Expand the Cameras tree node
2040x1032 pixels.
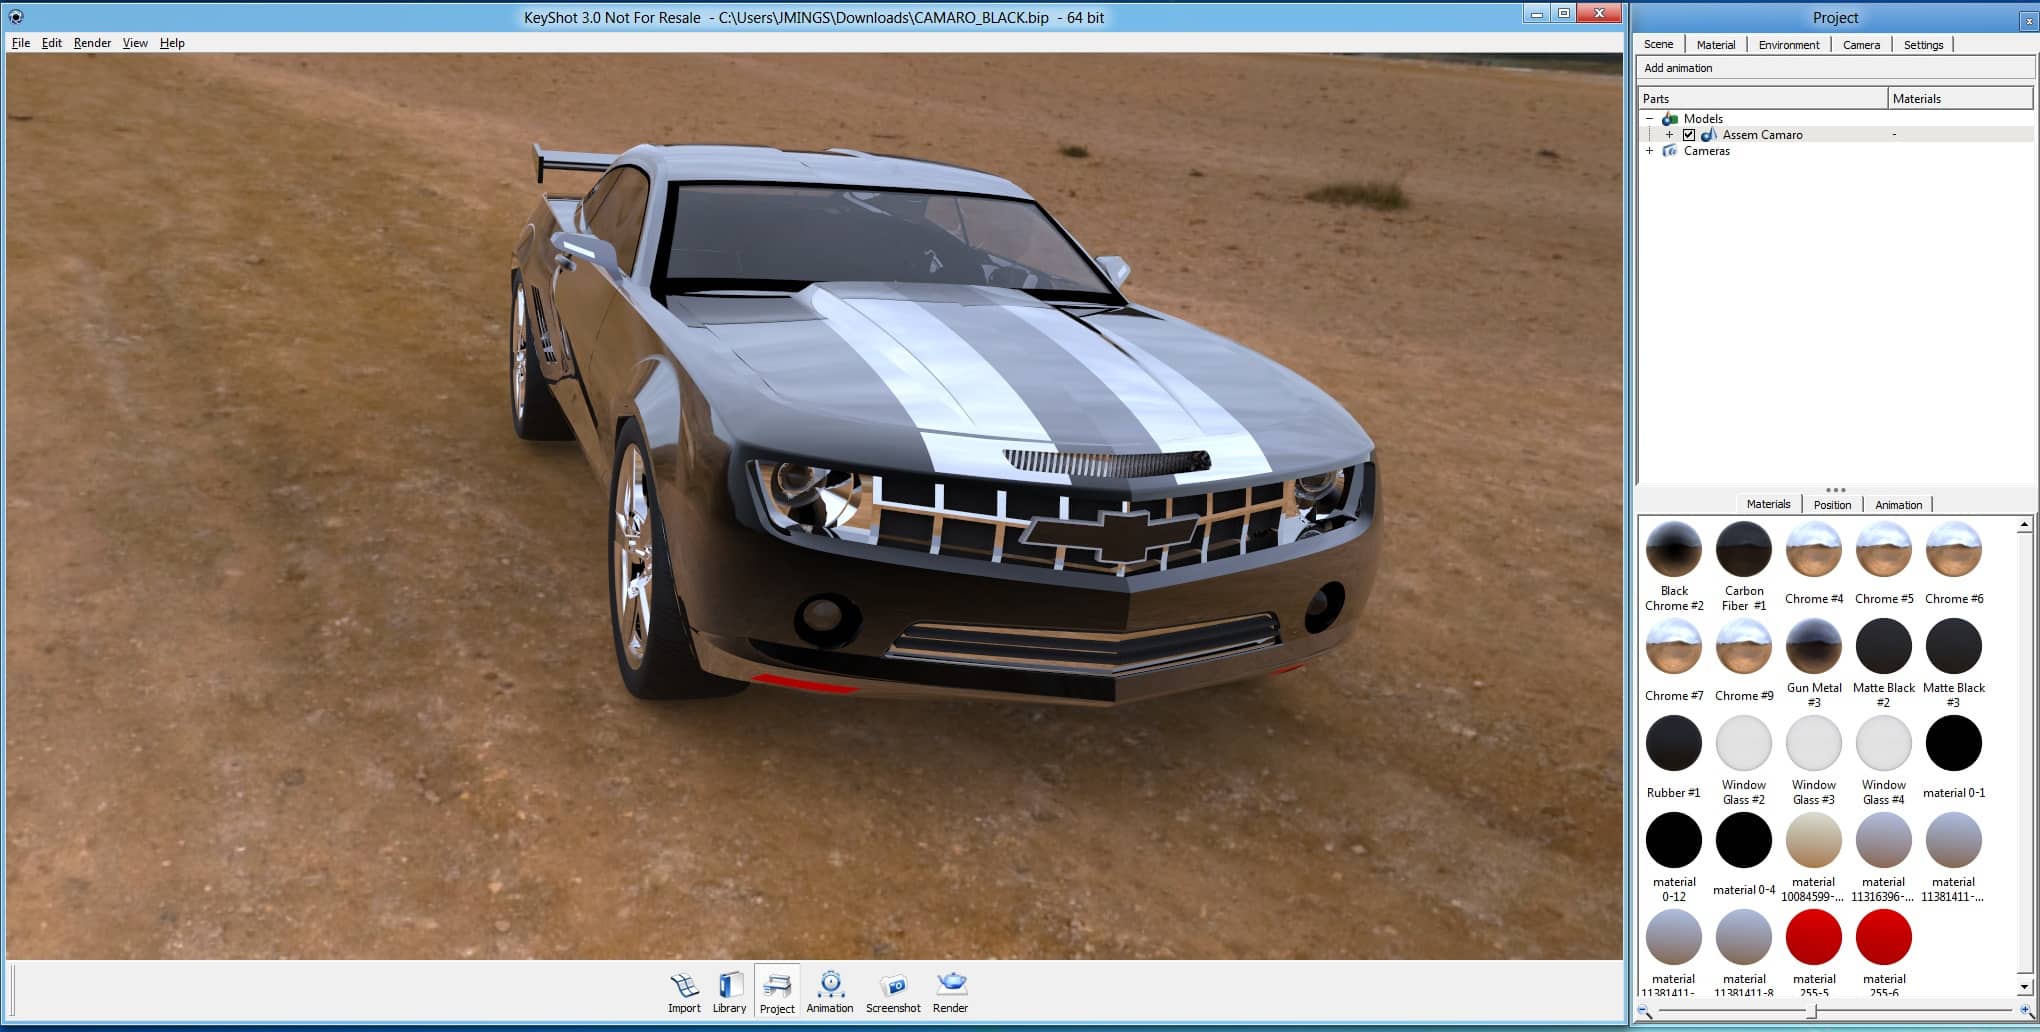point(1650,151)
